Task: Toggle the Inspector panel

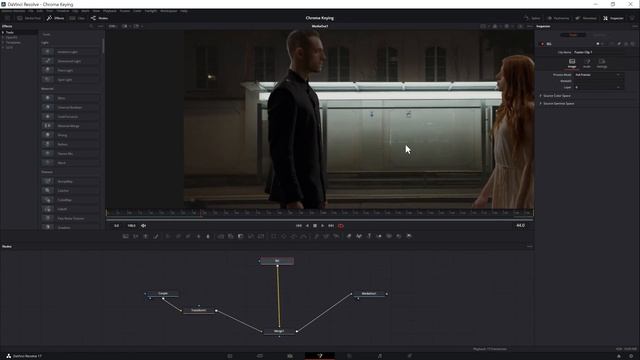Action: point(613,18)
